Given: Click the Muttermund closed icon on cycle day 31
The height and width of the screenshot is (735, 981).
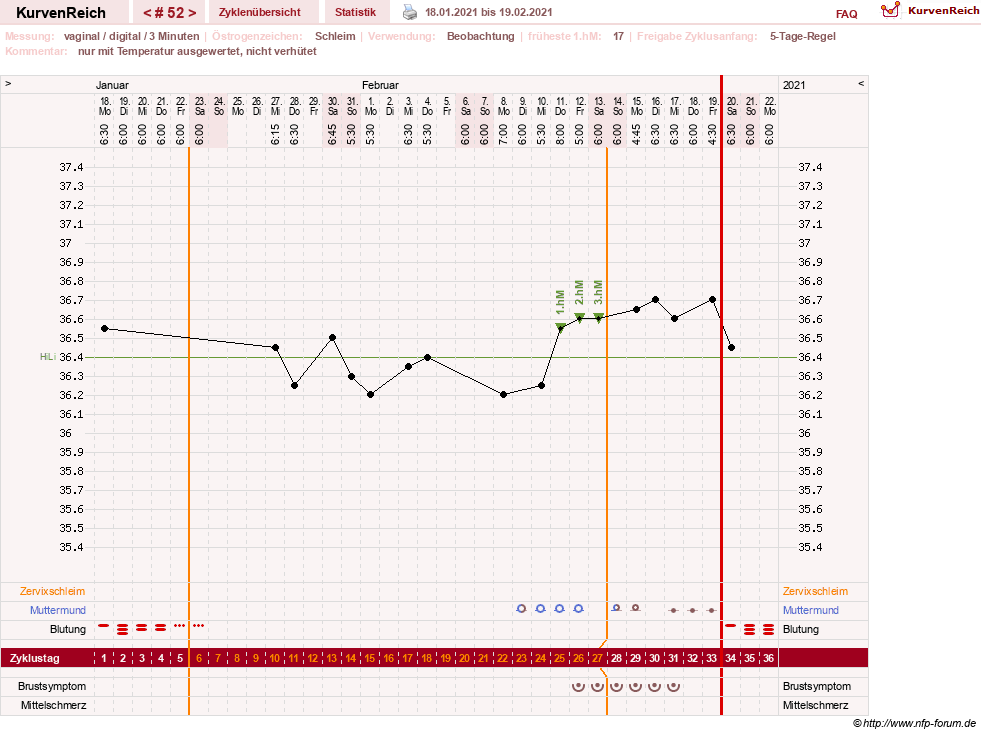Looking at the screenshot, I should [x=674, y=611].
